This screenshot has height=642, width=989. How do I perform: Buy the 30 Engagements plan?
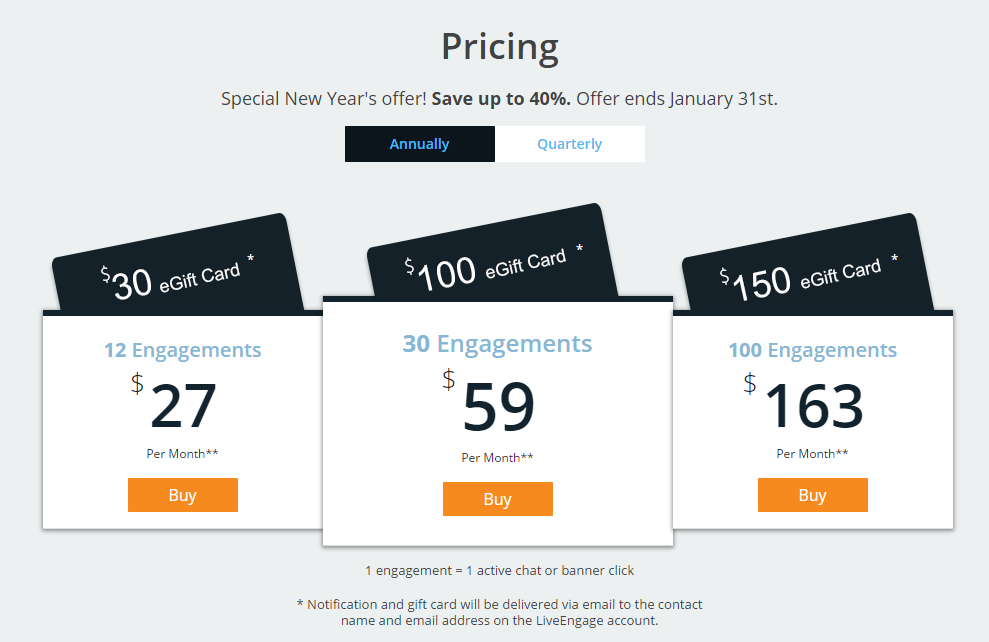point(498,499)
